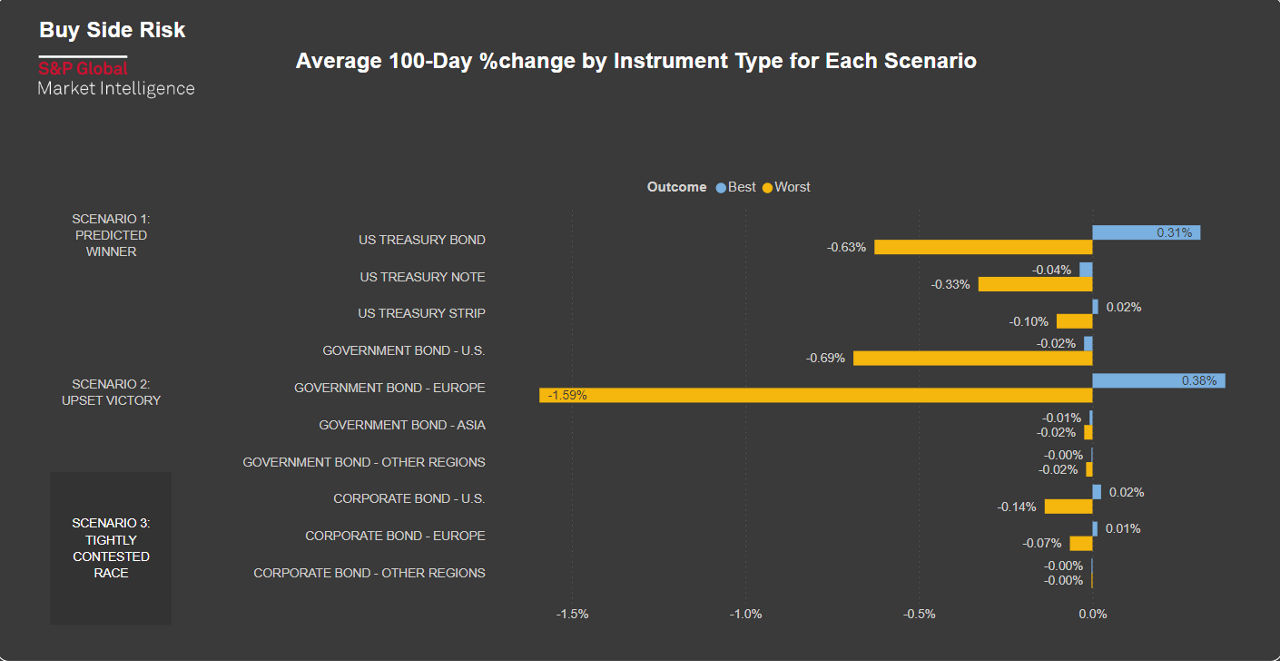
Task: Click the US TREASURY STRIP axis label
Action: pyautogui.click(x=421, y=314)
